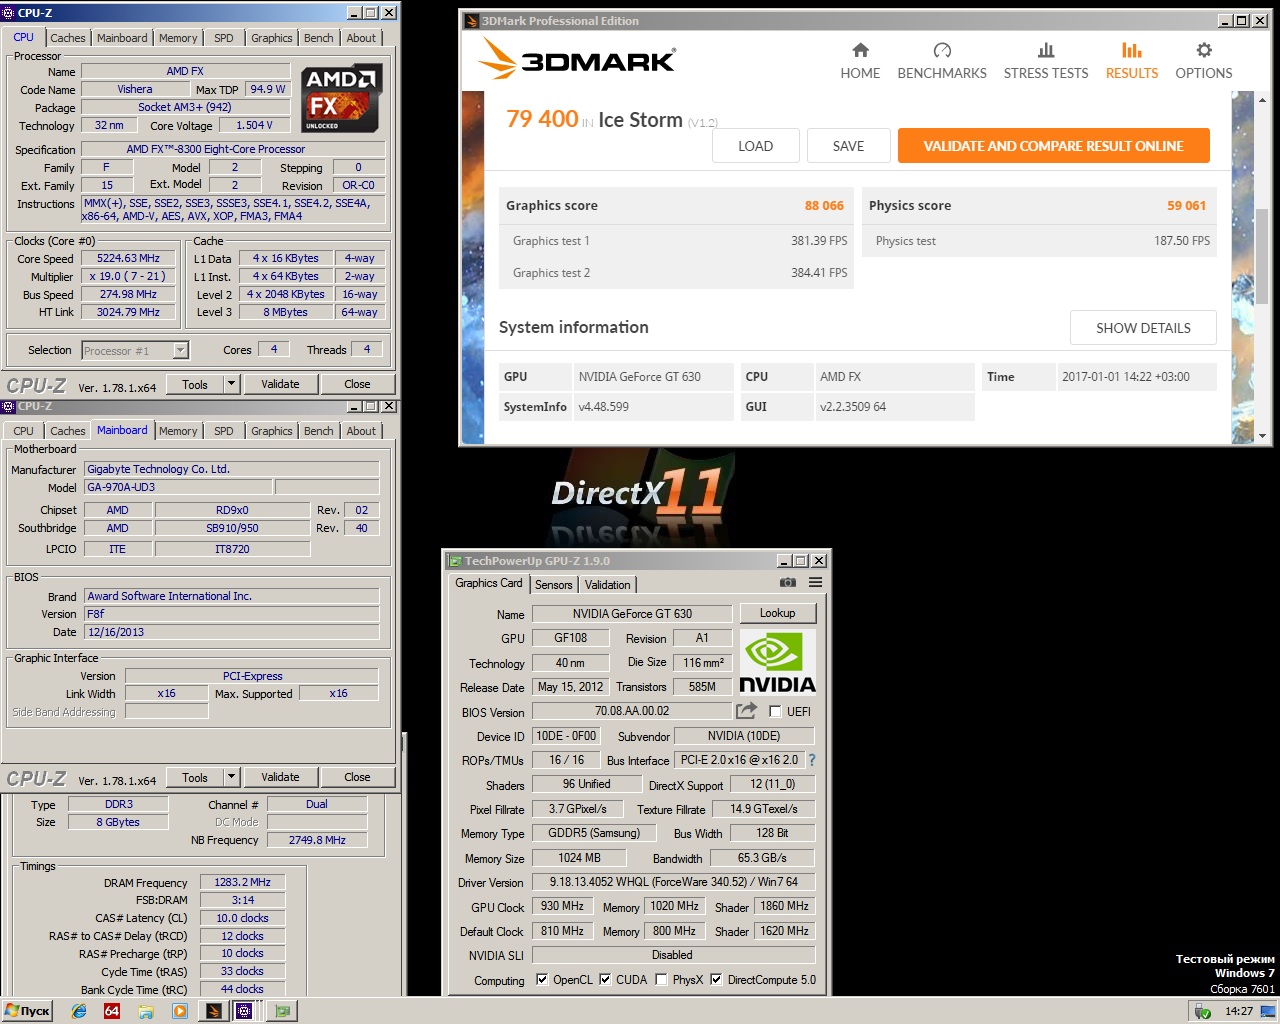Click the Graphics score value 88 066

[x=824, y=205]
